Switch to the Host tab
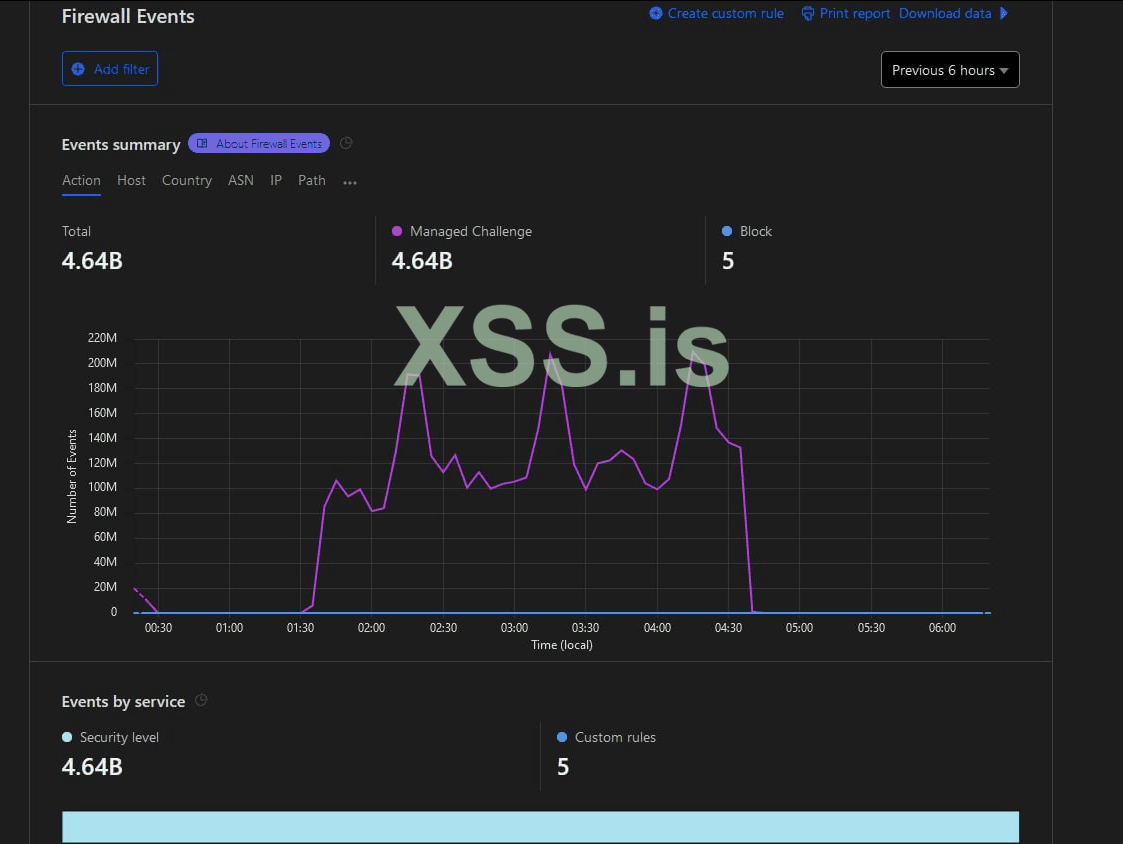The height and width of the screenshot is (844, 1123). click(131, 181)
